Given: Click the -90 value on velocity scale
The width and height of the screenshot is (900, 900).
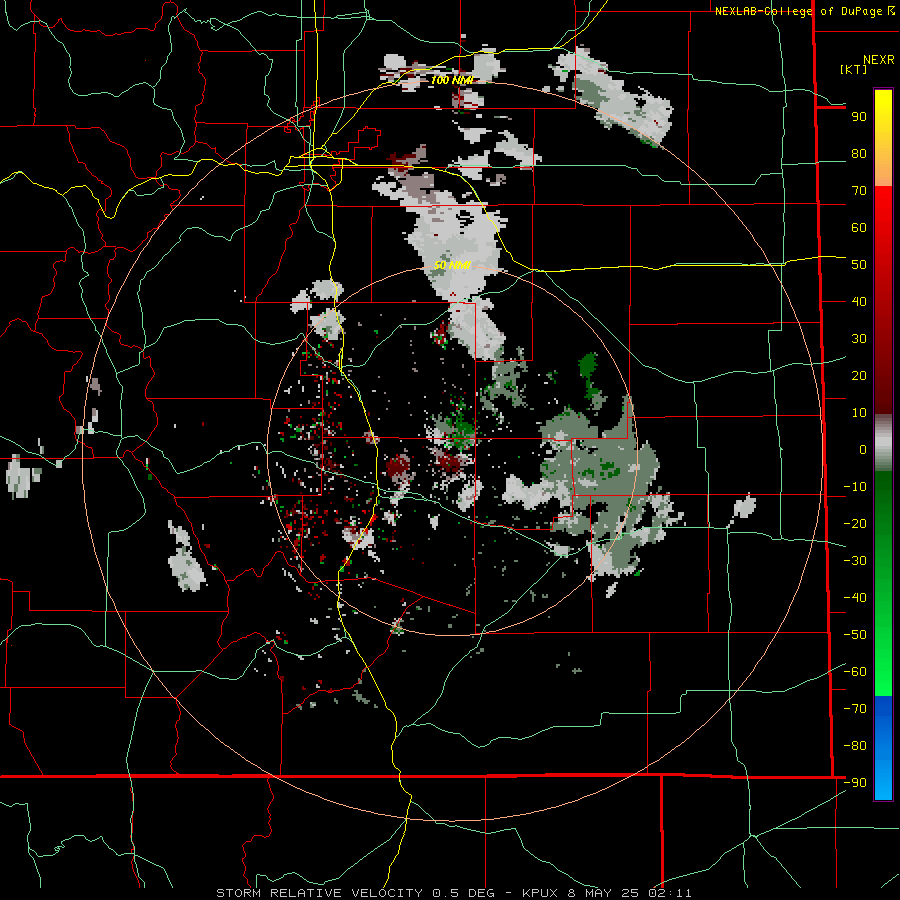Looking at the screenshot, I should click(855, 783).
